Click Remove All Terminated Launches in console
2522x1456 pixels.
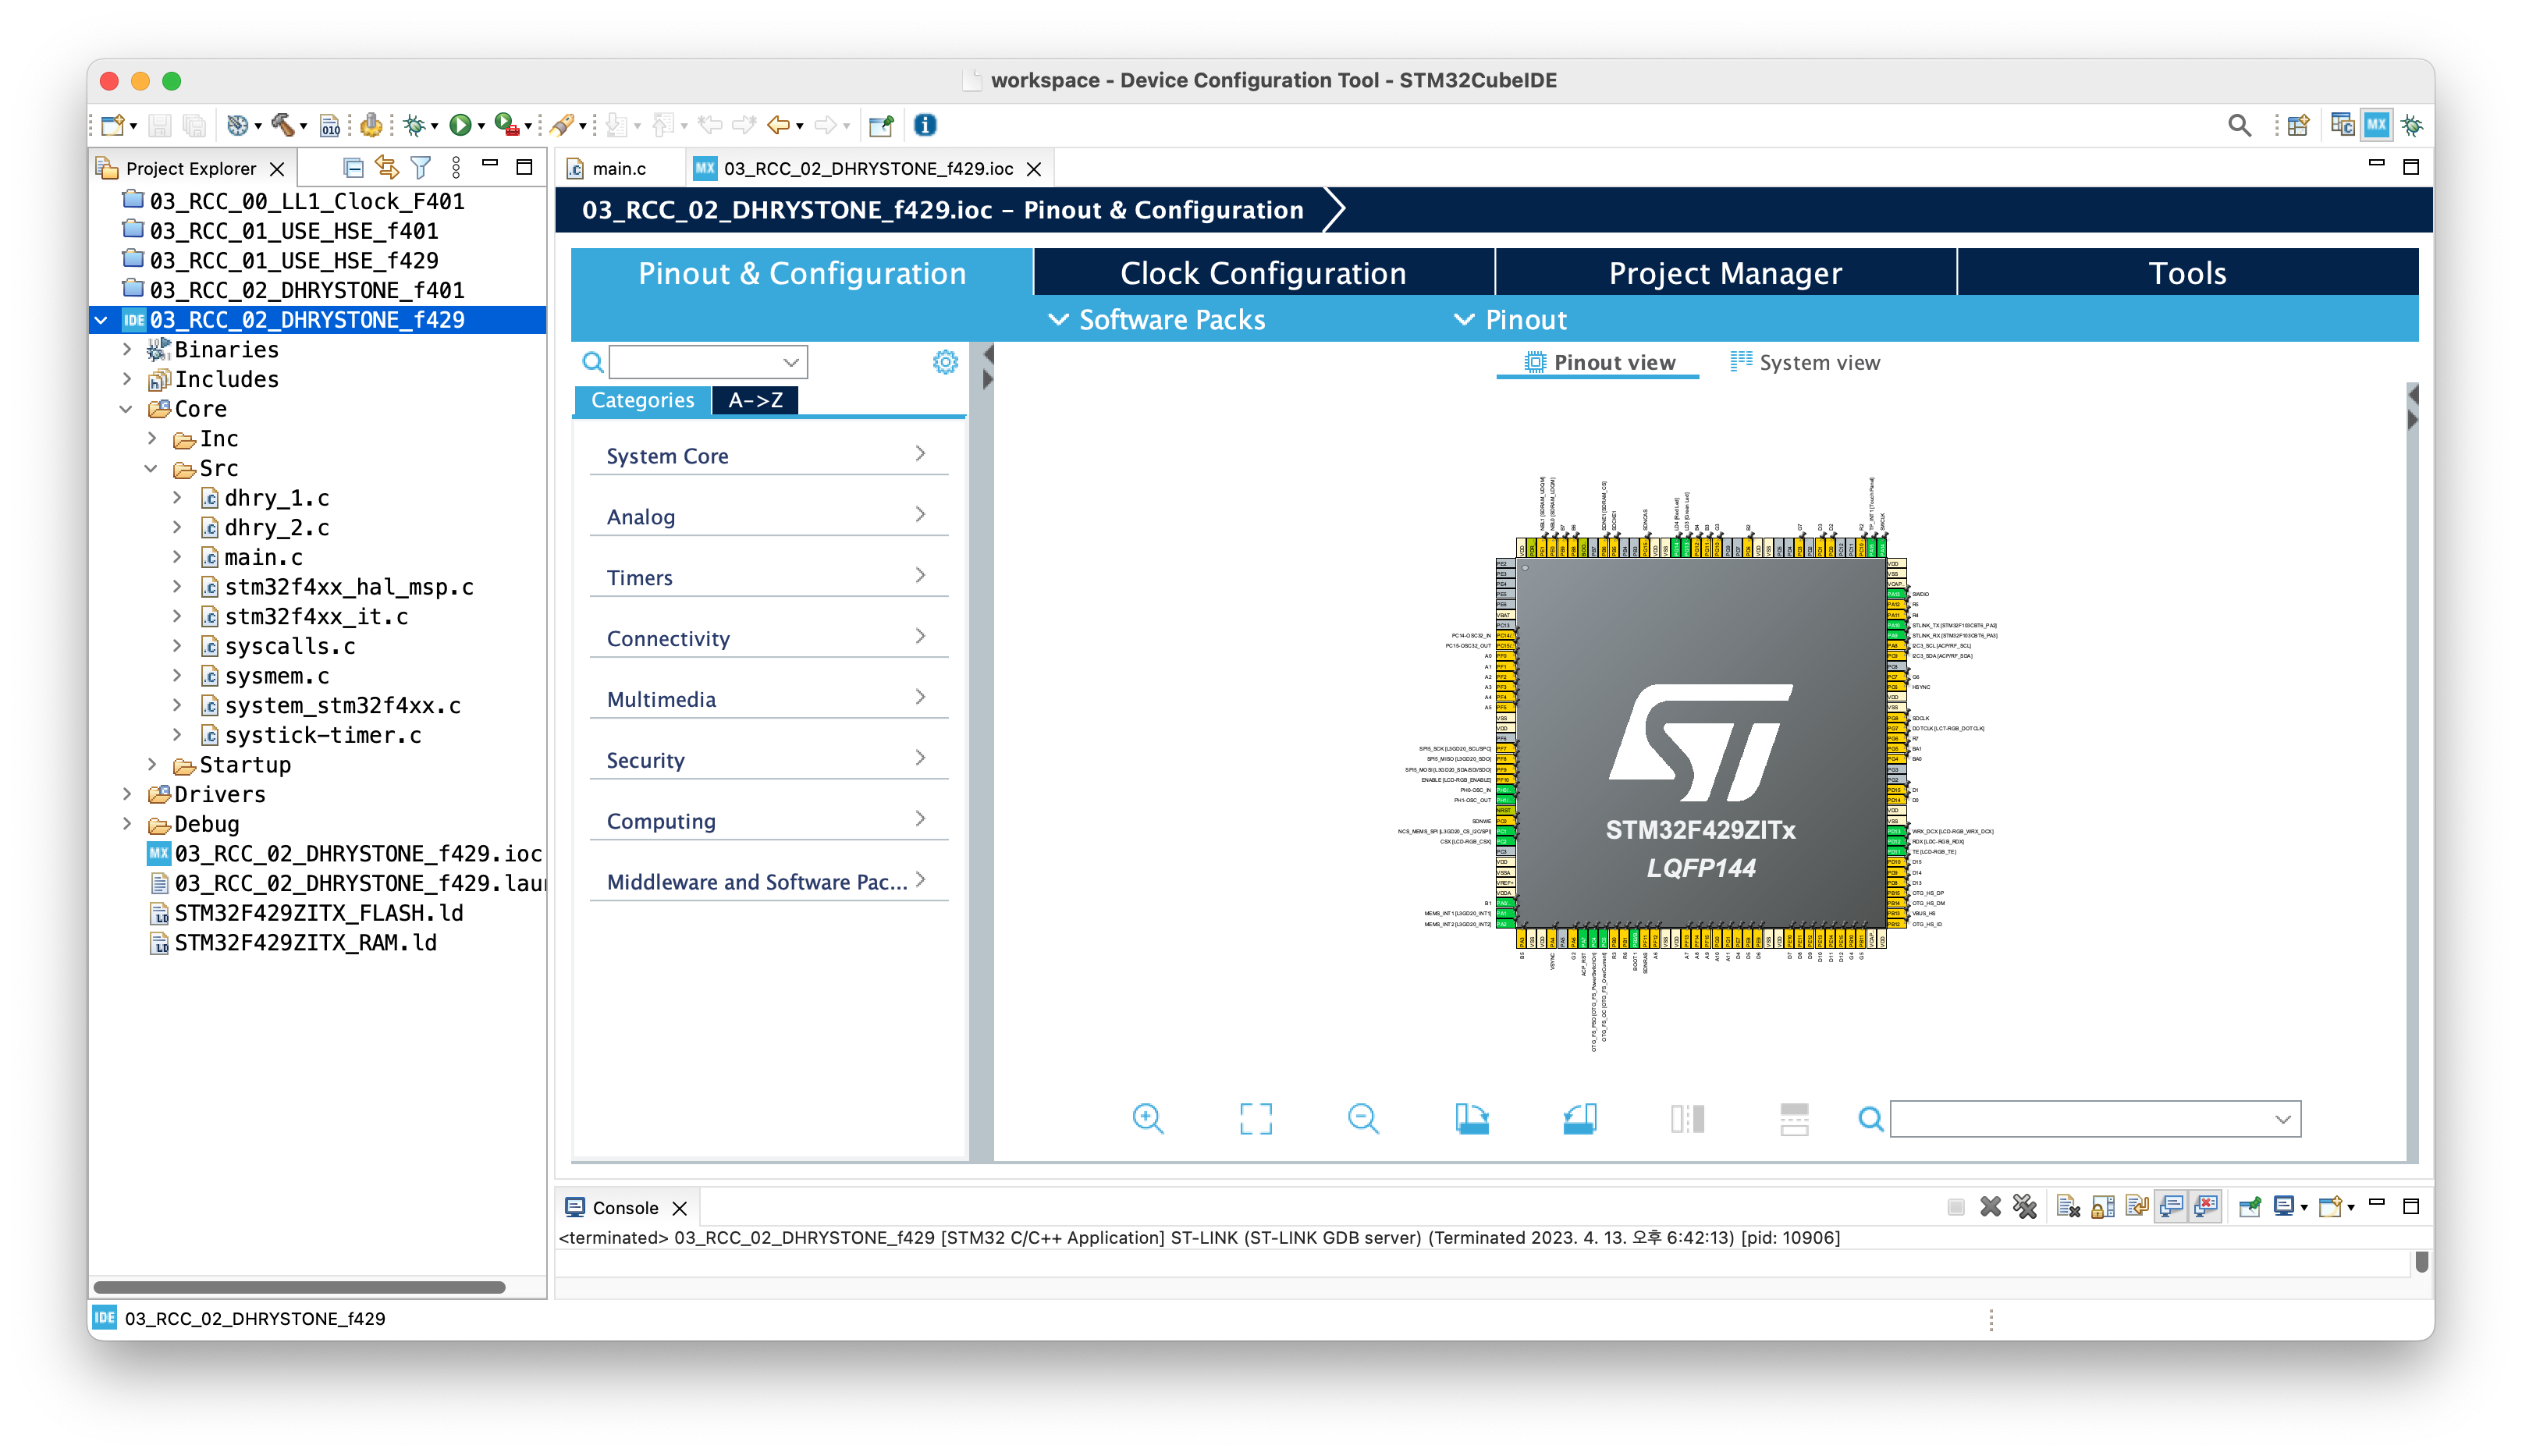click(x=2025, y=1207)
